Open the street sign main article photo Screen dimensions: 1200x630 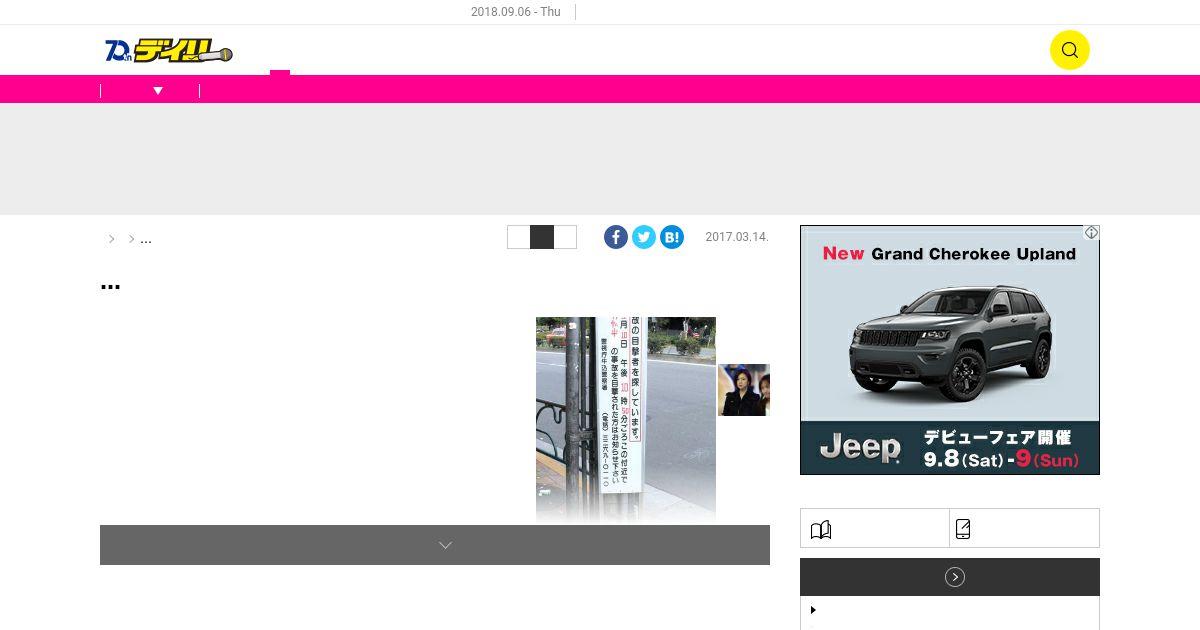(x=626, y=420)
